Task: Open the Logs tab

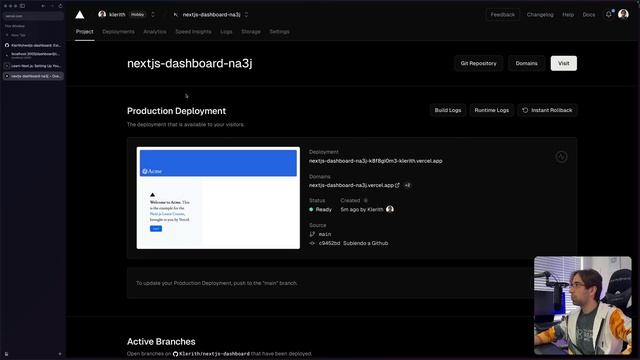Action: click(x=226, y=31)
